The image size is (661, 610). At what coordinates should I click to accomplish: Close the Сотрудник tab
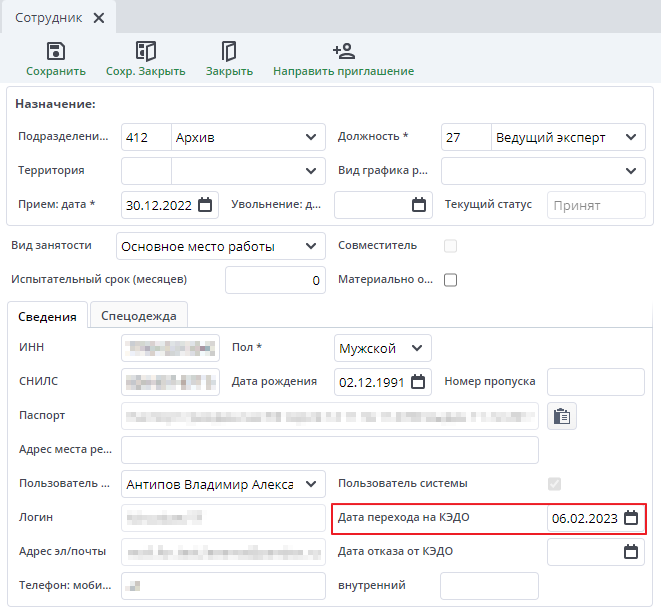coord(98,18)
